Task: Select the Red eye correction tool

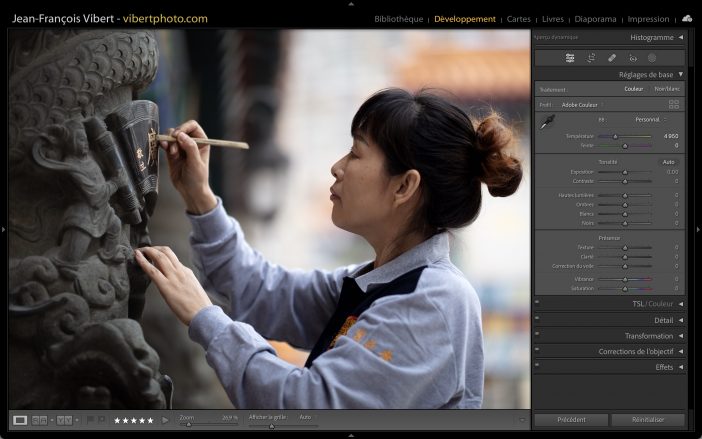Action: (632, 58)
